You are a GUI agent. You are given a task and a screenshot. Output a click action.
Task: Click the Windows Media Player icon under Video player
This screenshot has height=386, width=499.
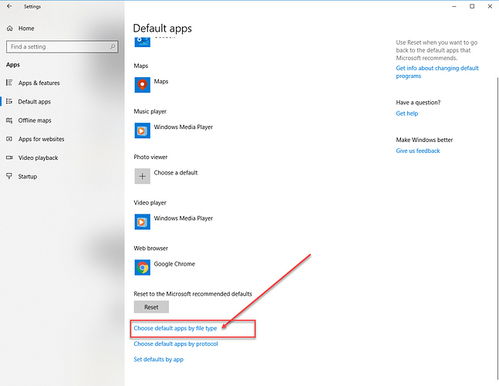click(x=142, y=222)
